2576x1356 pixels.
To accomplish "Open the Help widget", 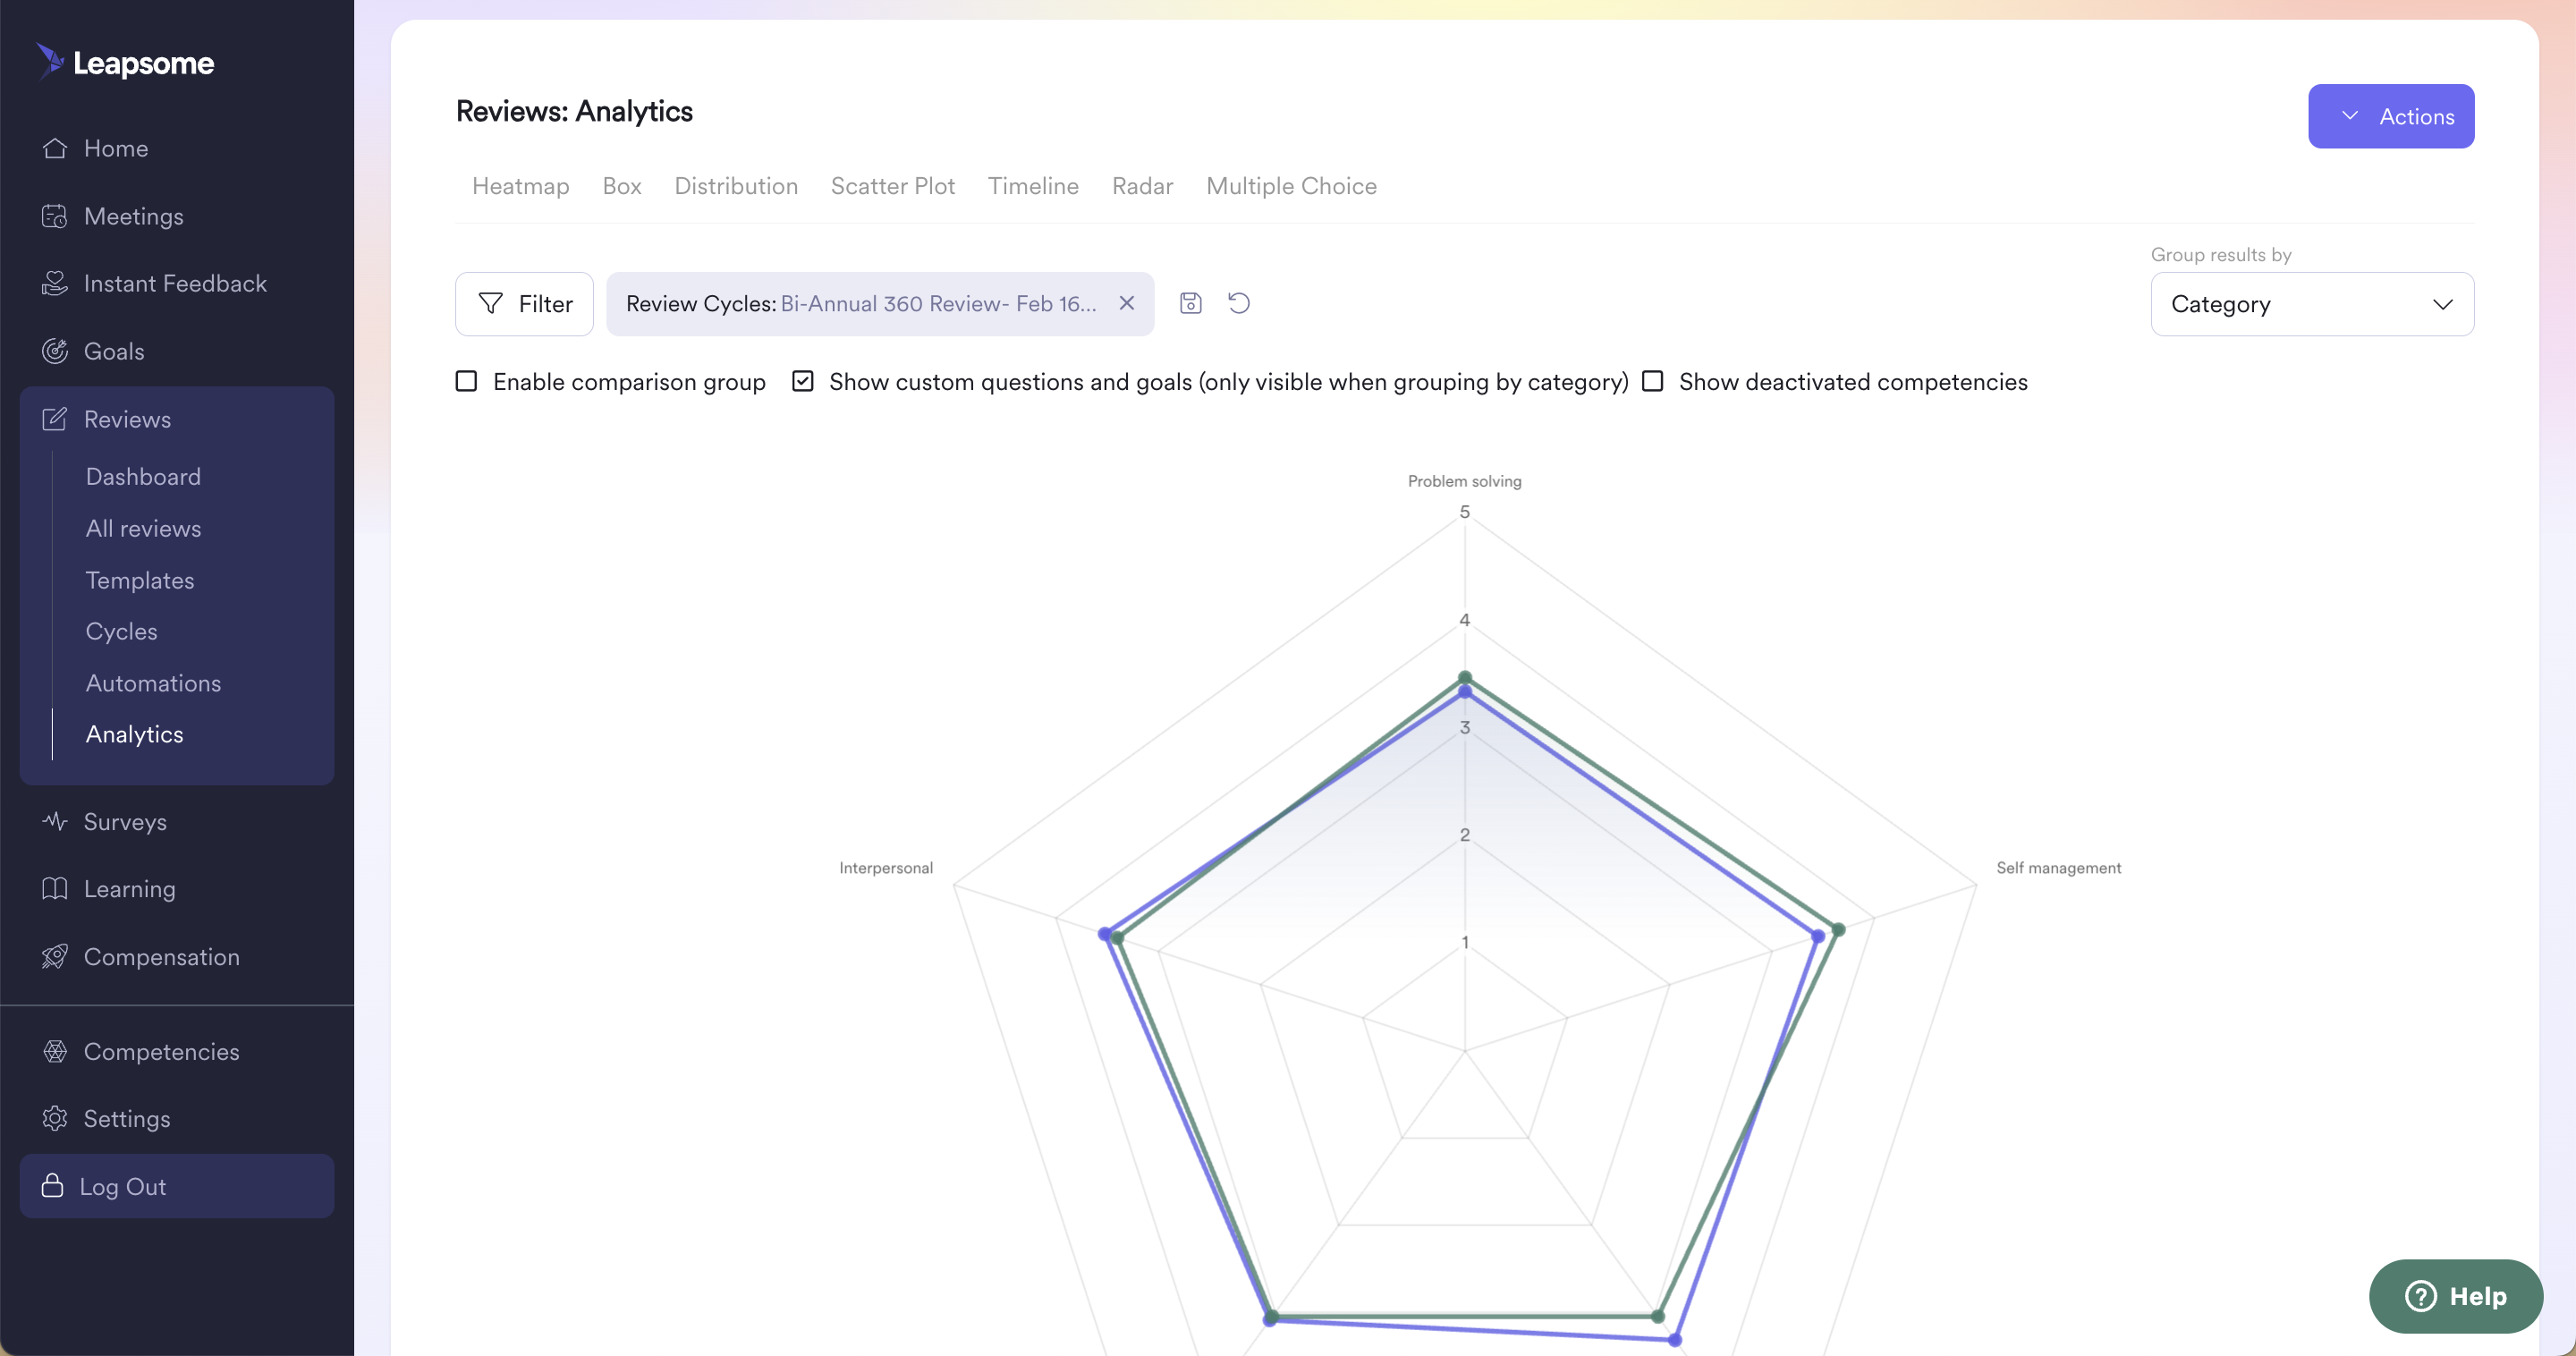I will click(x=2456, y=1296).
